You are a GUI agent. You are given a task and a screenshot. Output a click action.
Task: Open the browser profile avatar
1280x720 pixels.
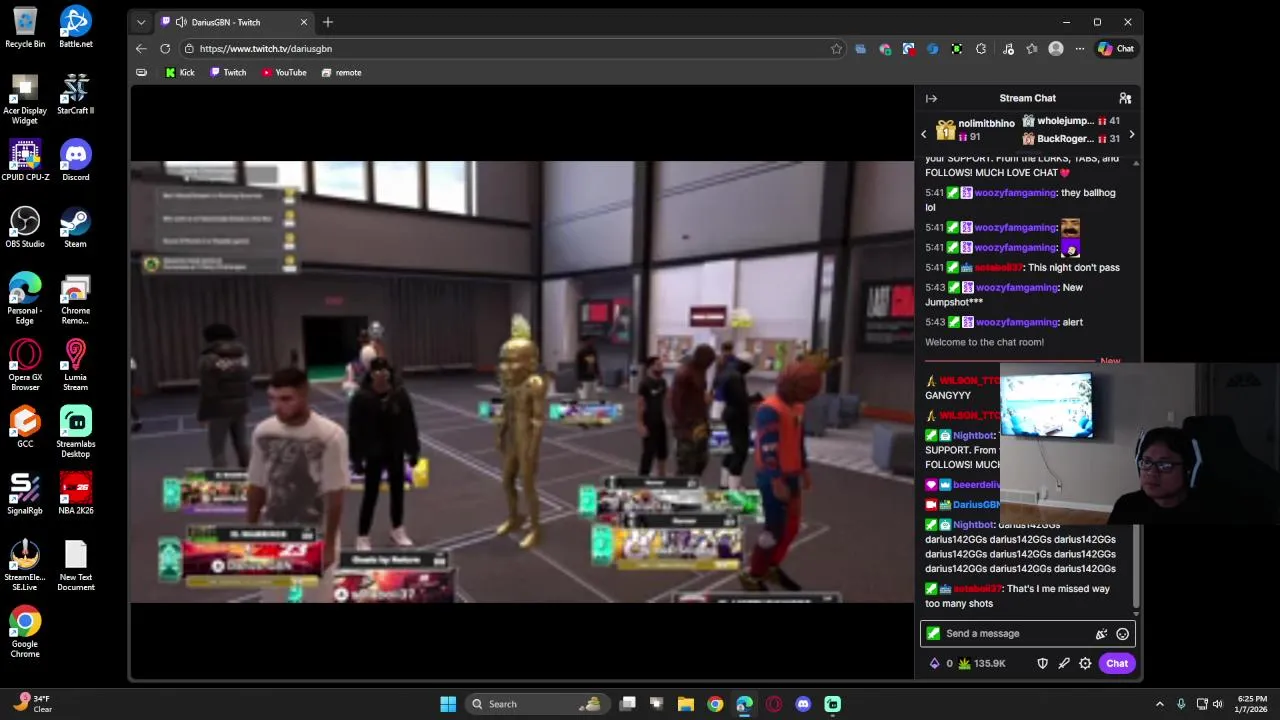(1056, 48)
